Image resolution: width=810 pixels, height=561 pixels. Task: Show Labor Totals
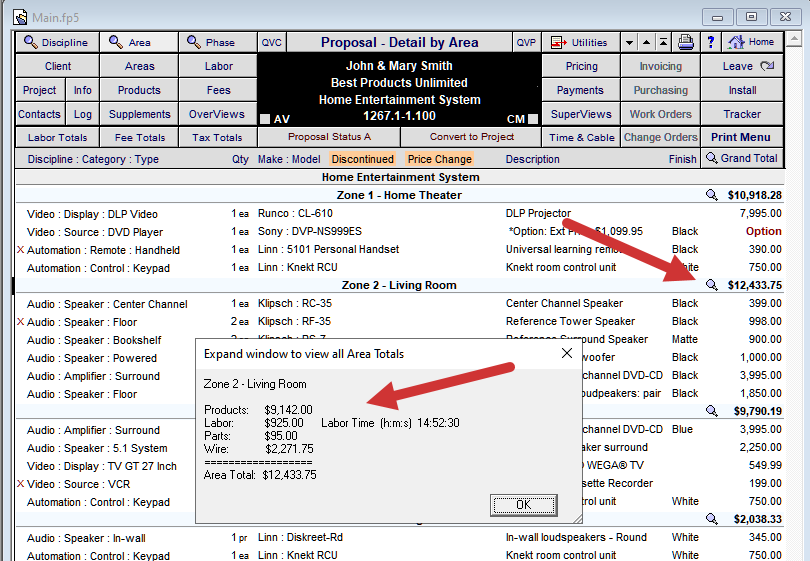pyautogui.click(x=57, y=137)
